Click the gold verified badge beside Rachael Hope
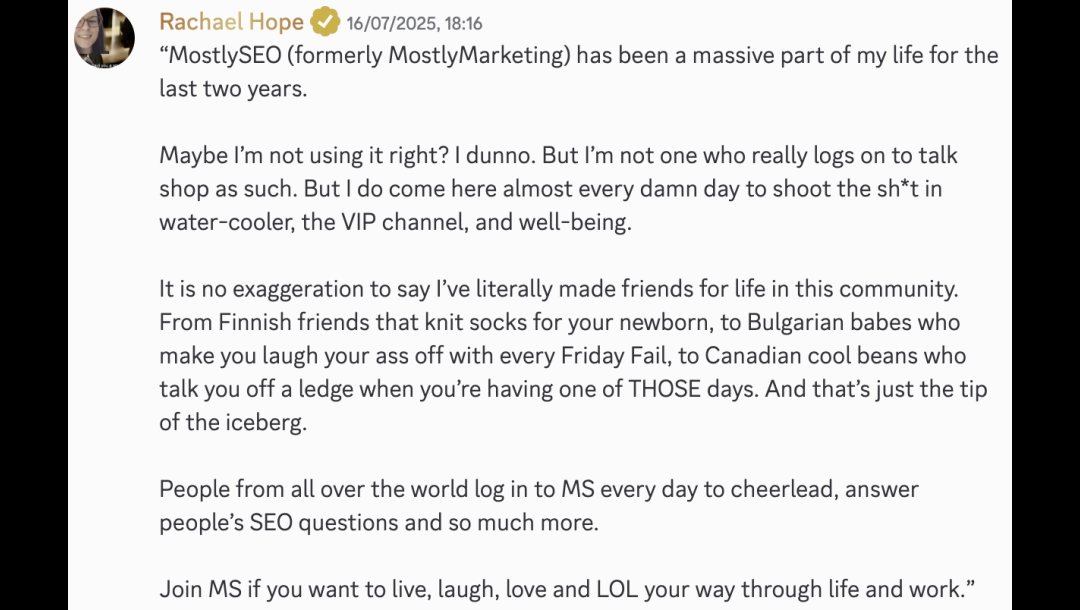This screenshot has height=610, width=1080. click(325, 22)
